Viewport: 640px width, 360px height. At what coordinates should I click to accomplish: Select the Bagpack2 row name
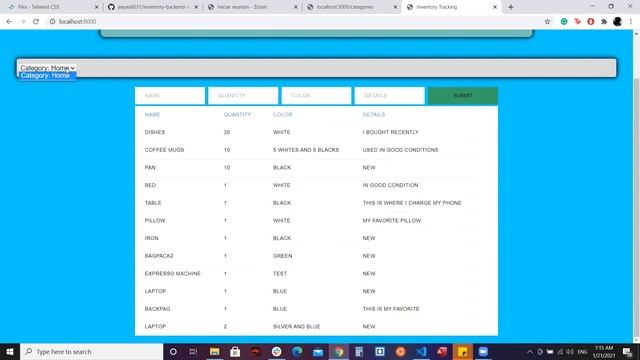[x=159, y=256]
